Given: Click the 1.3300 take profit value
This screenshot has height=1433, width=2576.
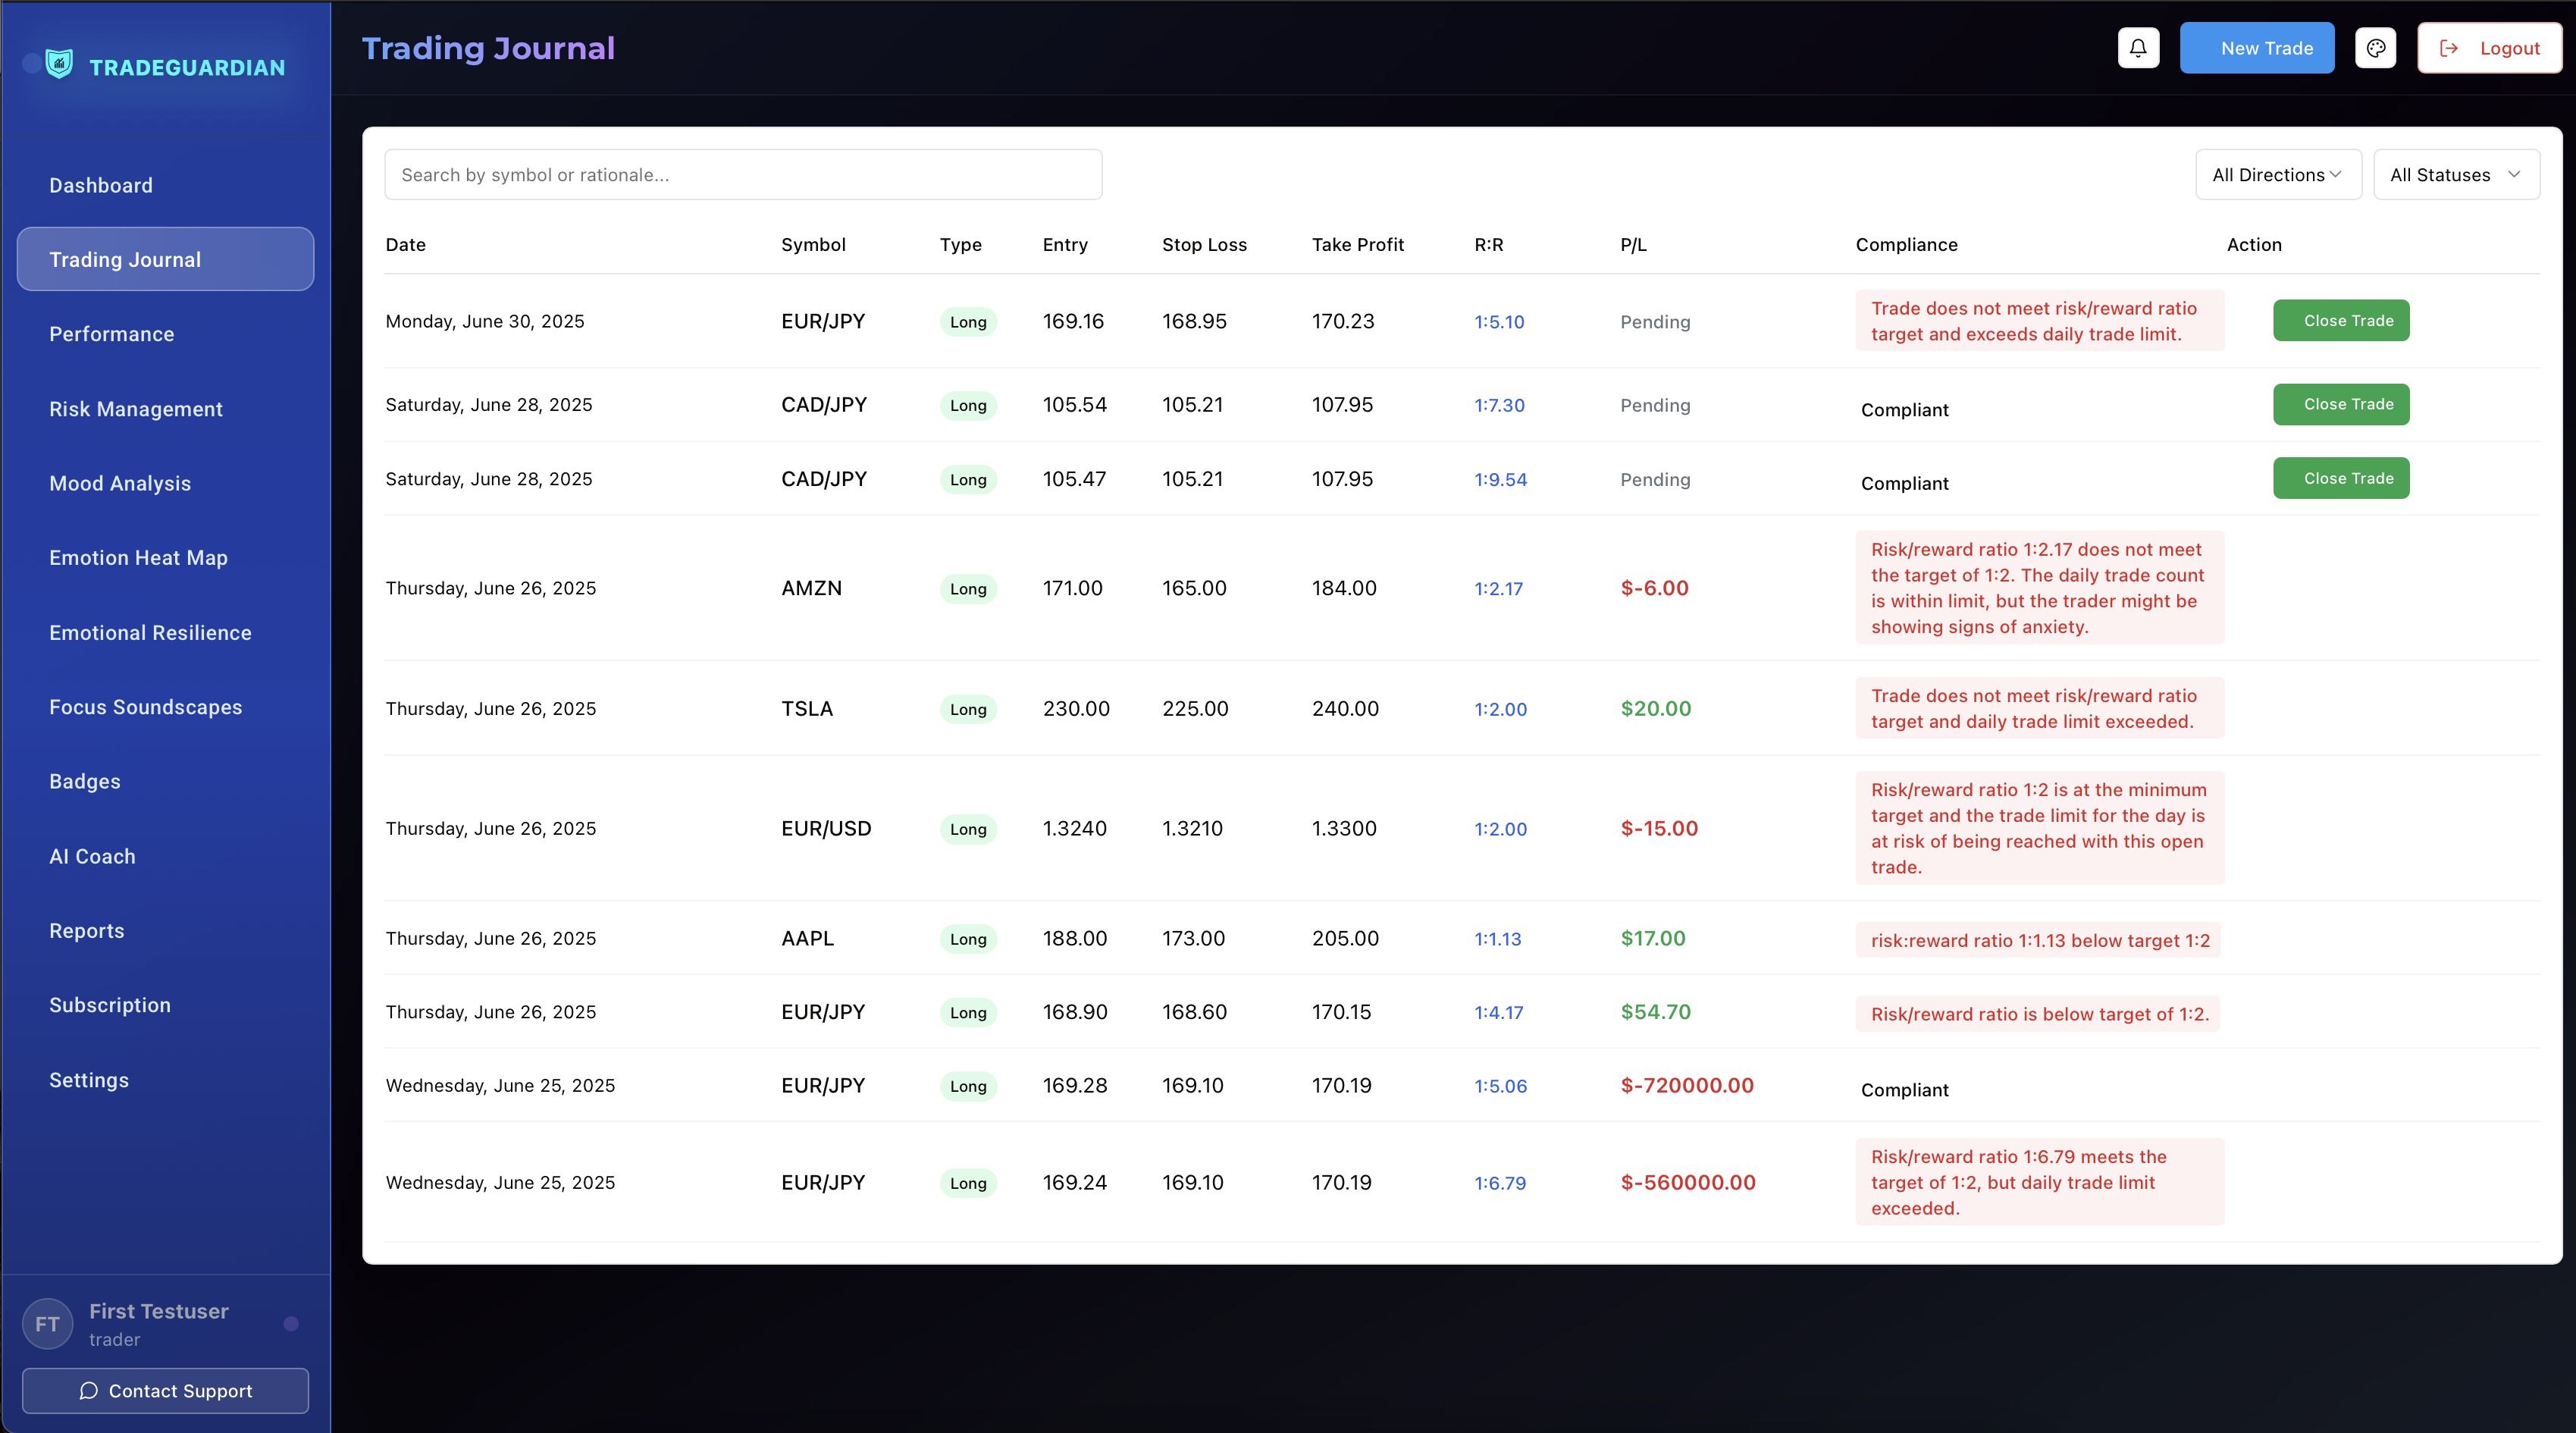Looking at the screenshot, I should tap(1344, 828).
